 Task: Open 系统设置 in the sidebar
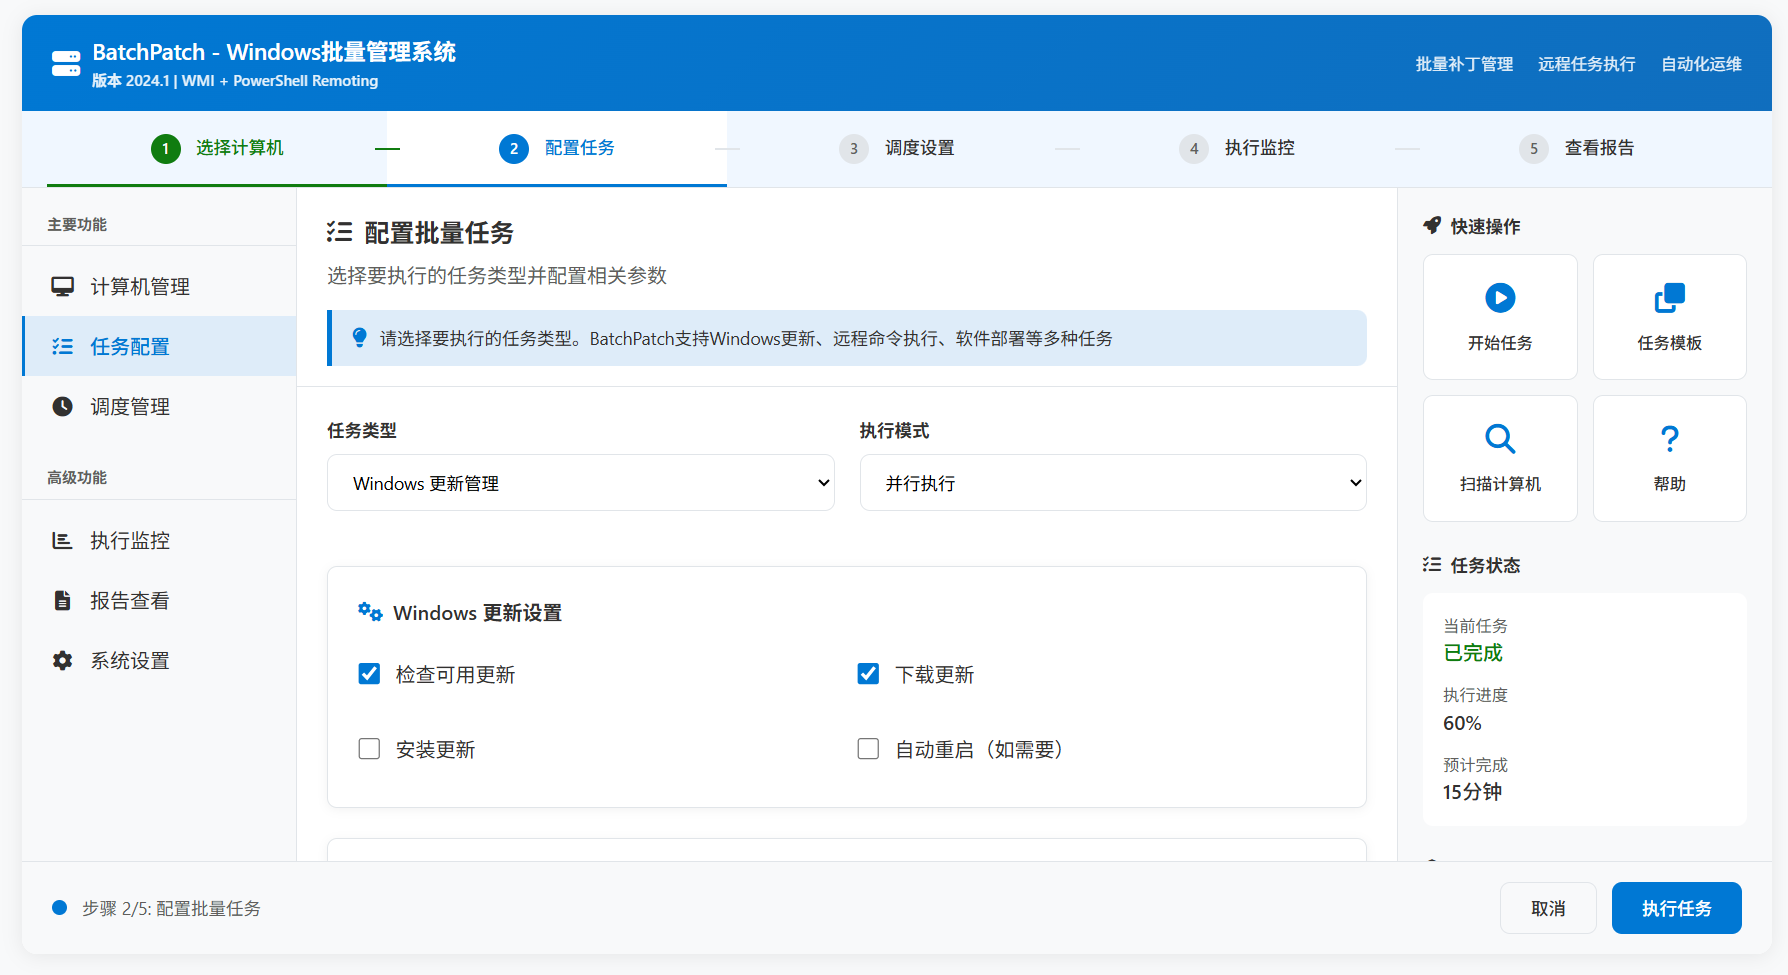tap(159, 661)
